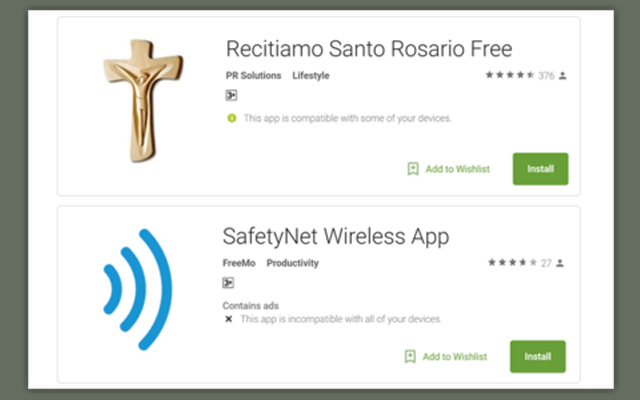This screenshot has width=640, height=400.
Task: Click the SafetyNet Wireless App title
Action: (x=336, y=237)
